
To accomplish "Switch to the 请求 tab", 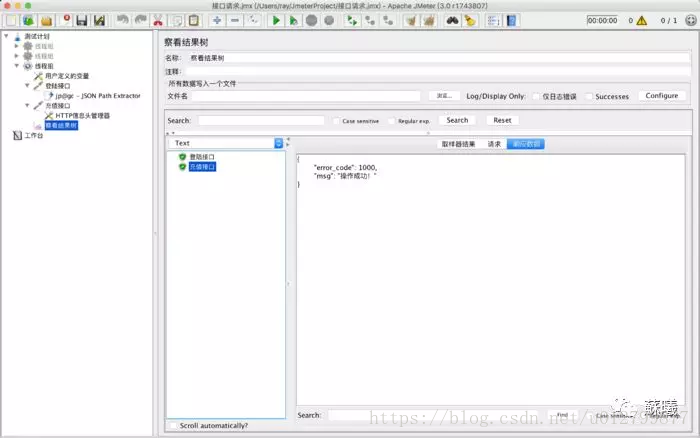I will pyautogui.click(x=494, y=144).
